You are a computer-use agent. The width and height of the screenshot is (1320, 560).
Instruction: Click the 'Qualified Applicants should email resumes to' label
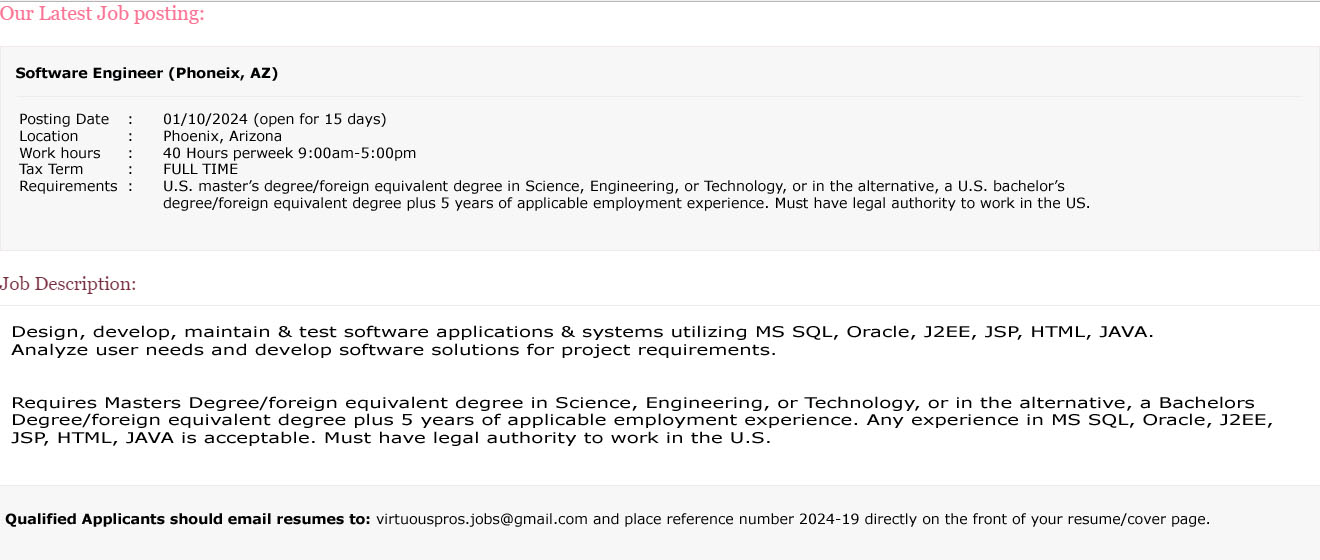[x=188, y=519]
